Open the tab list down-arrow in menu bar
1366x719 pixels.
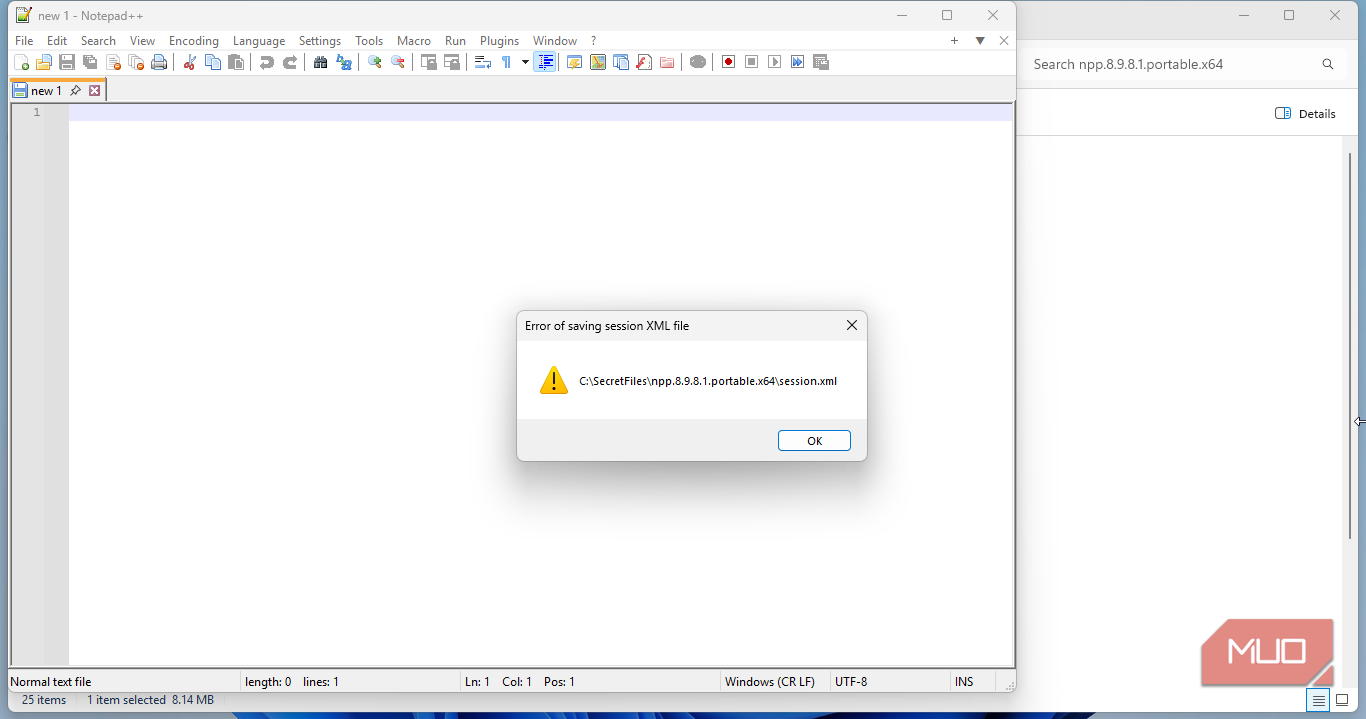coord(980,41)
